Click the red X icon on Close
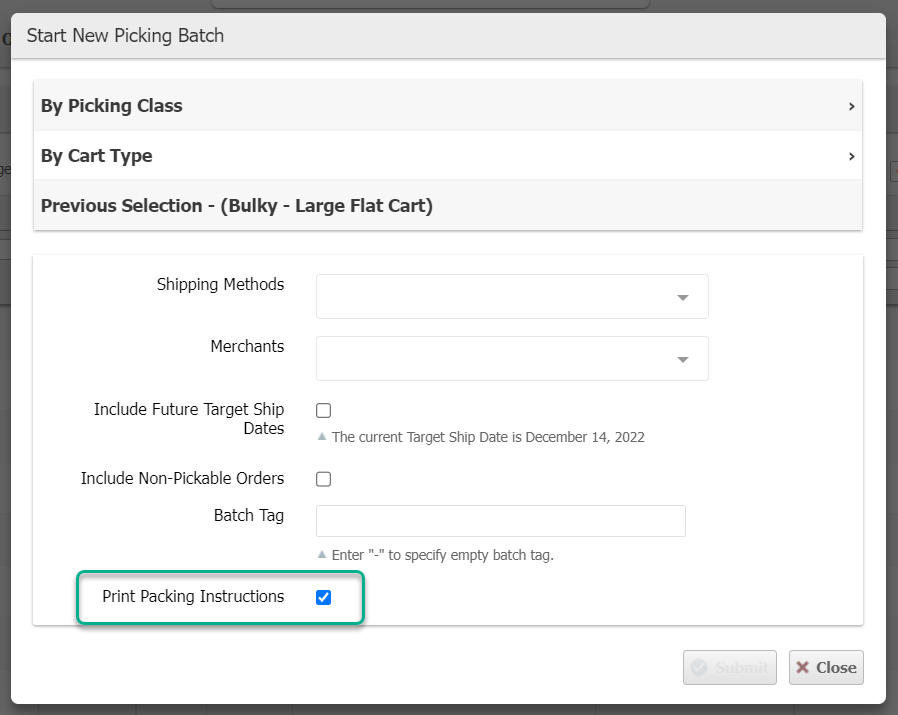The image size is (898, 715). 803,668
